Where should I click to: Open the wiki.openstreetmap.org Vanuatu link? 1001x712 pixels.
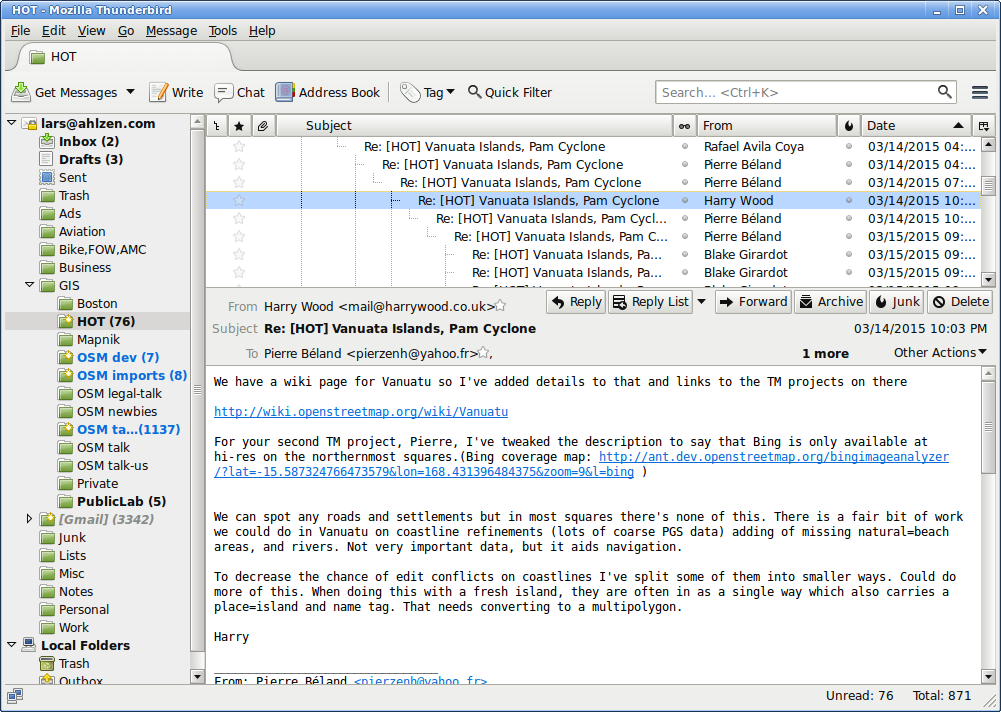(361, 411)
